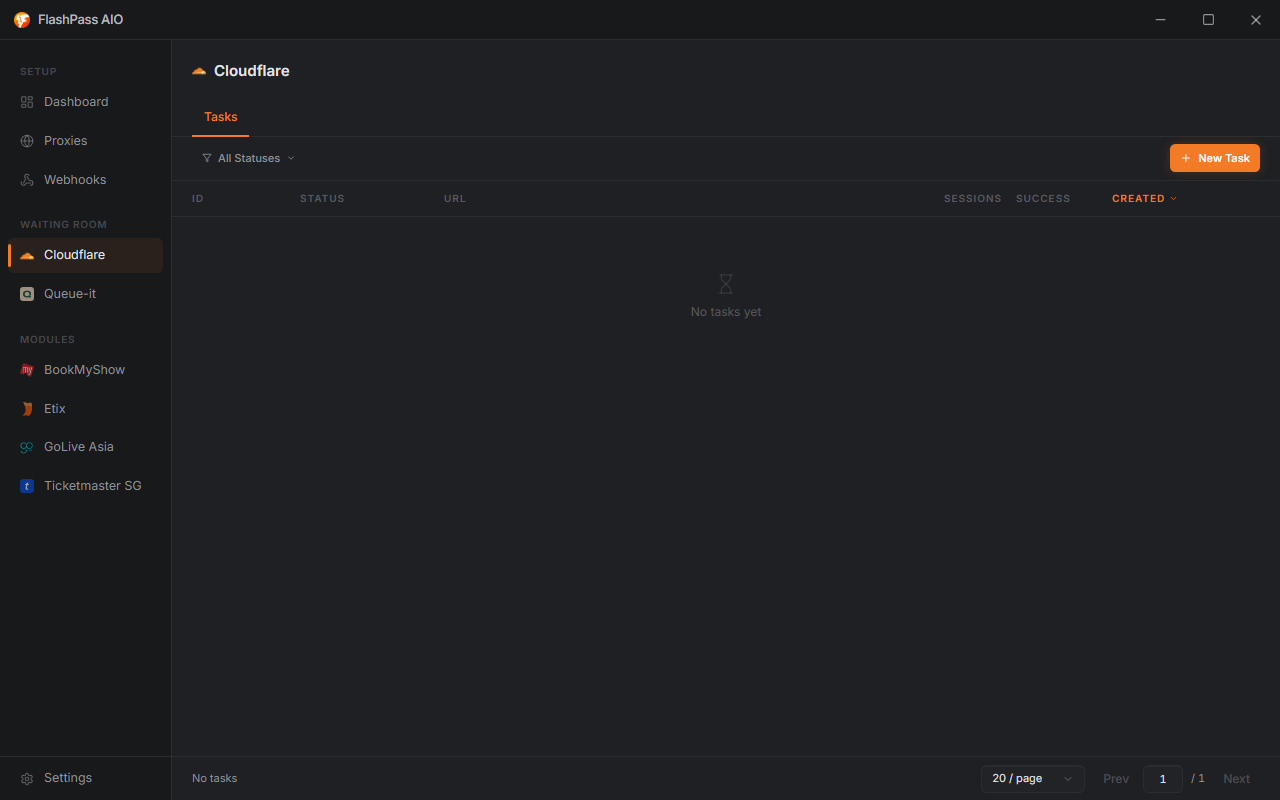
Task: Switch to the Tasks tab
Action: [221, 117]
